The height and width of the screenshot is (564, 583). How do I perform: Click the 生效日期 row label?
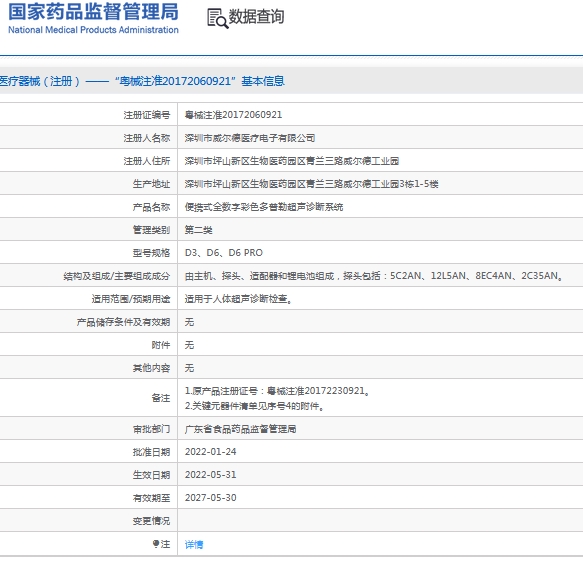[151, 475]
